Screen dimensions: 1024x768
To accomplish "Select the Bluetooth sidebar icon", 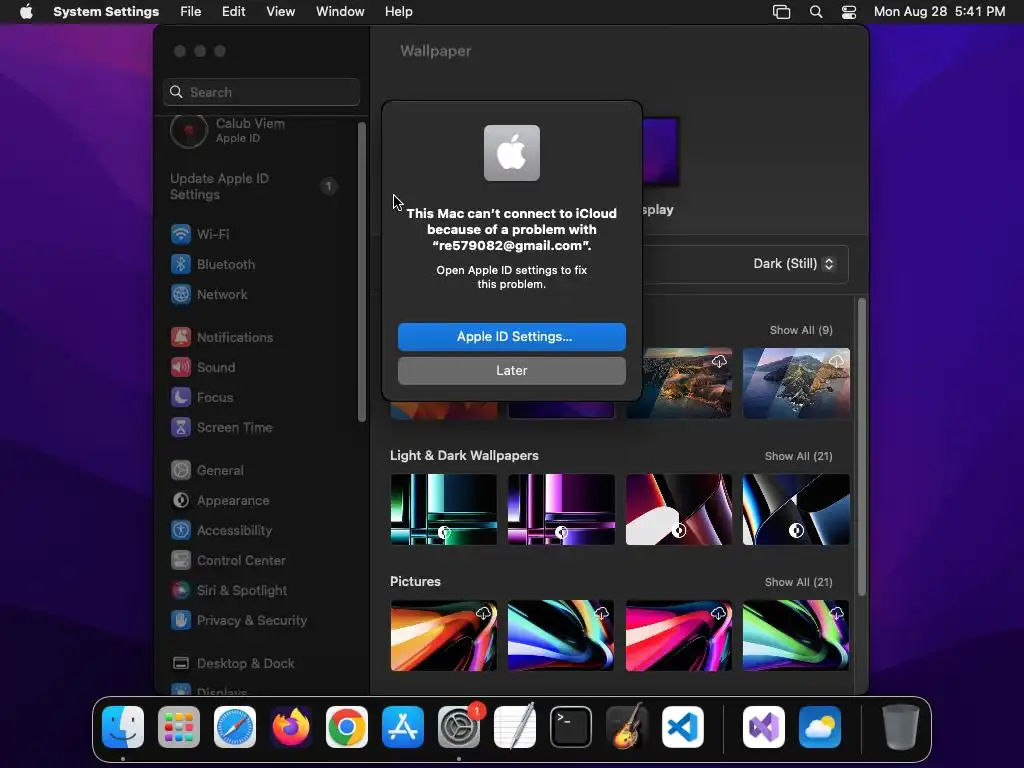I will 181,264.
